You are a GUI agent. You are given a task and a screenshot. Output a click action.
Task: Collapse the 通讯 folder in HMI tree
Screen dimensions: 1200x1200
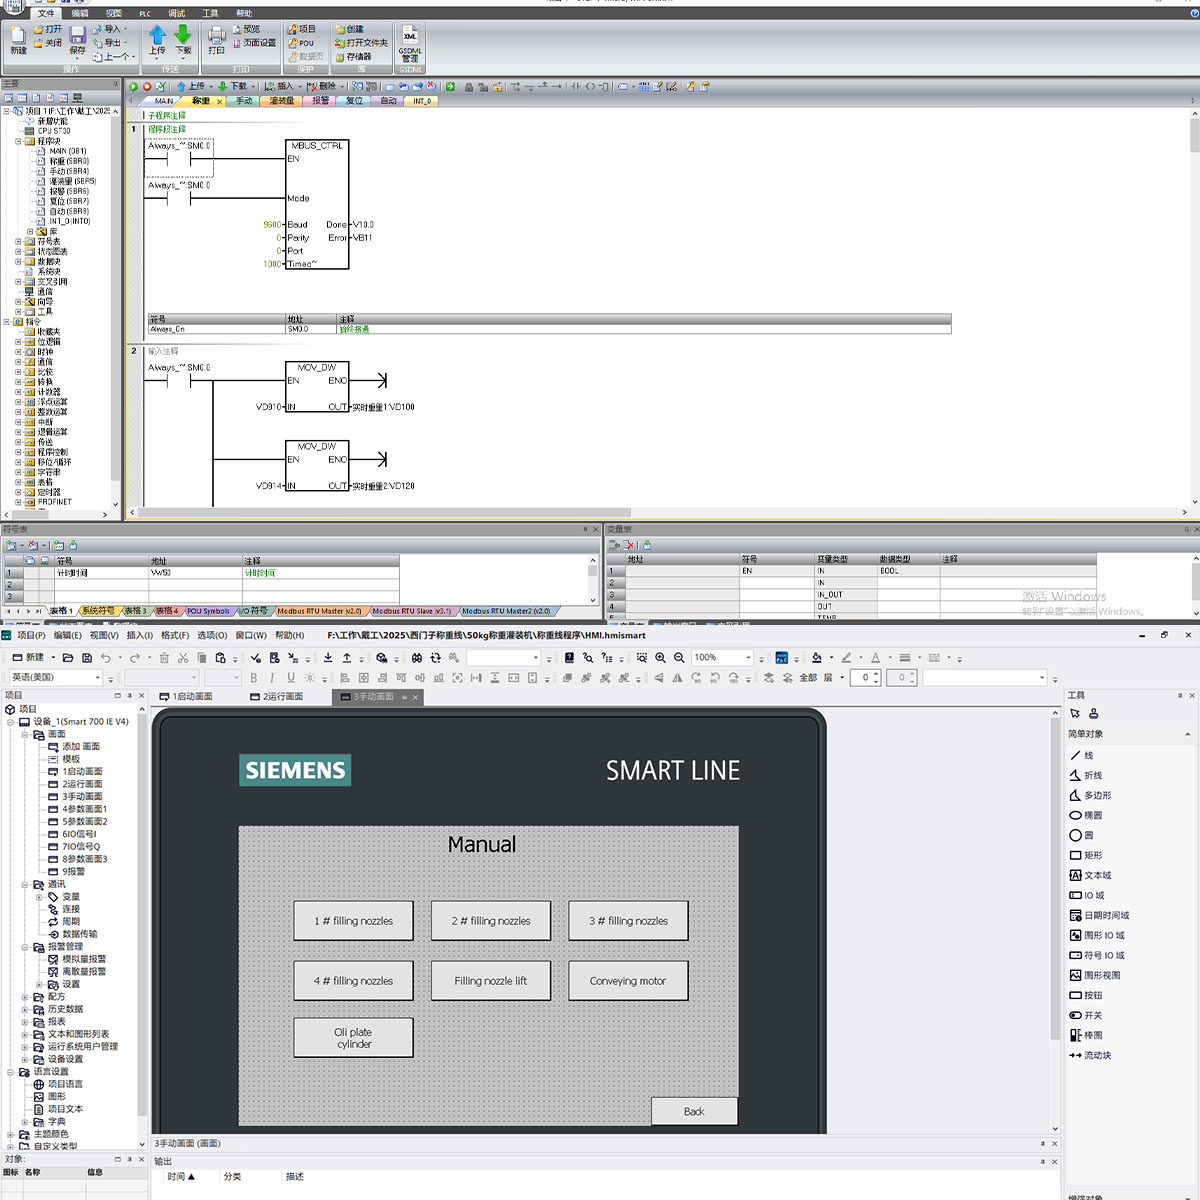tap(25, 884)
